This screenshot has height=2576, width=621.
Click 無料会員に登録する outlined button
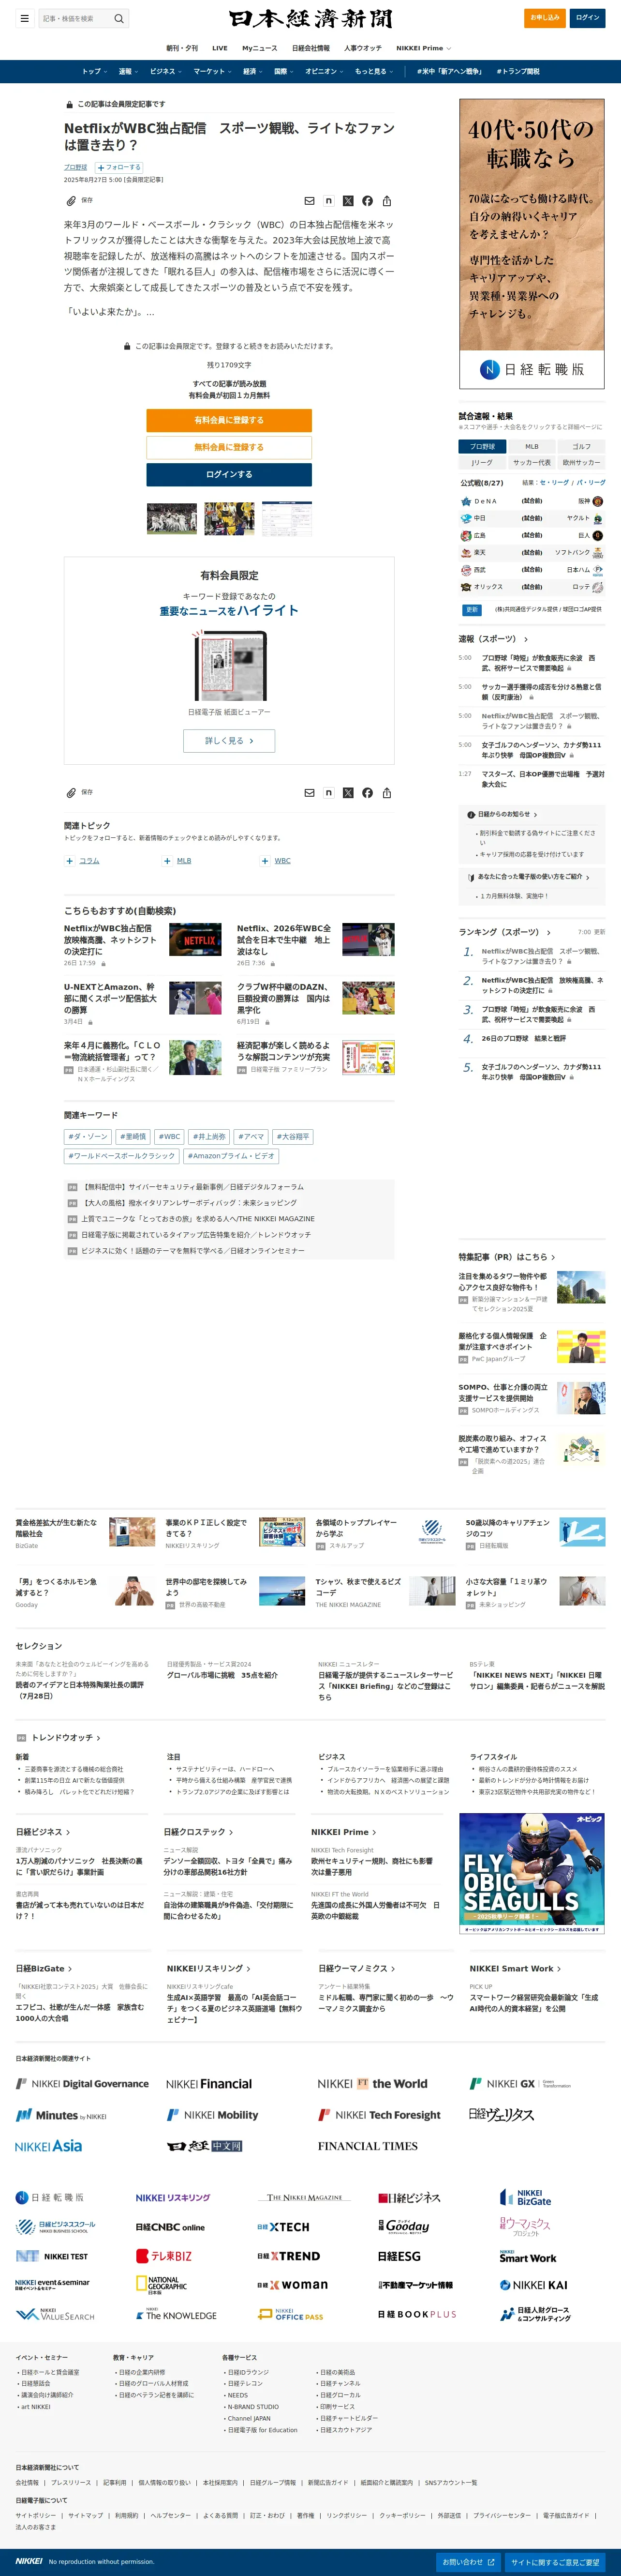pyautogui.click(x=229, y=447)
